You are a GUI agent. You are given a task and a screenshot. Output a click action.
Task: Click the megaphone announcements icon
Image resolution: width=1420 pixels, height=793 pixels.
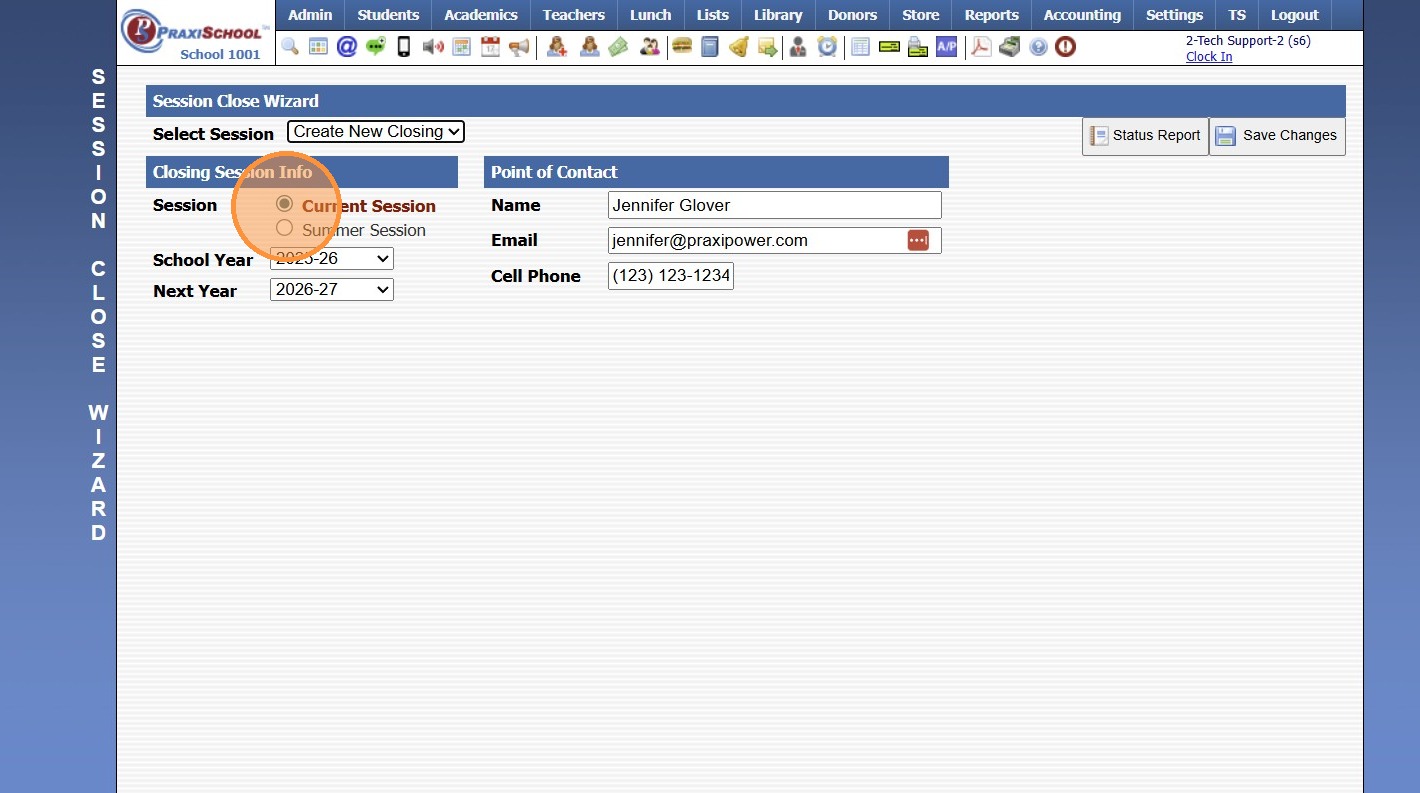(519, 47)
